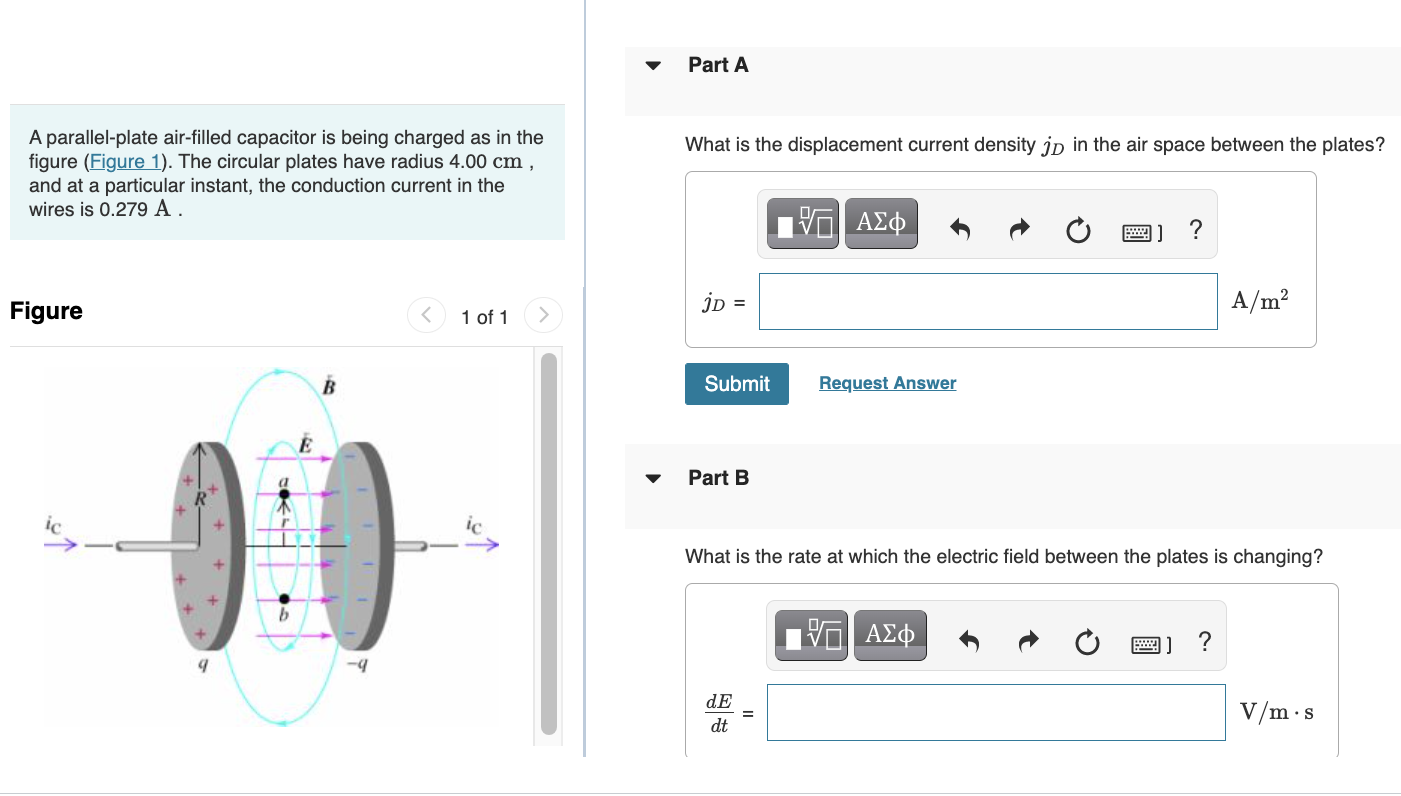Submit the Part A answer
The image size is (1401, 796).
click(x=737, y=383)
